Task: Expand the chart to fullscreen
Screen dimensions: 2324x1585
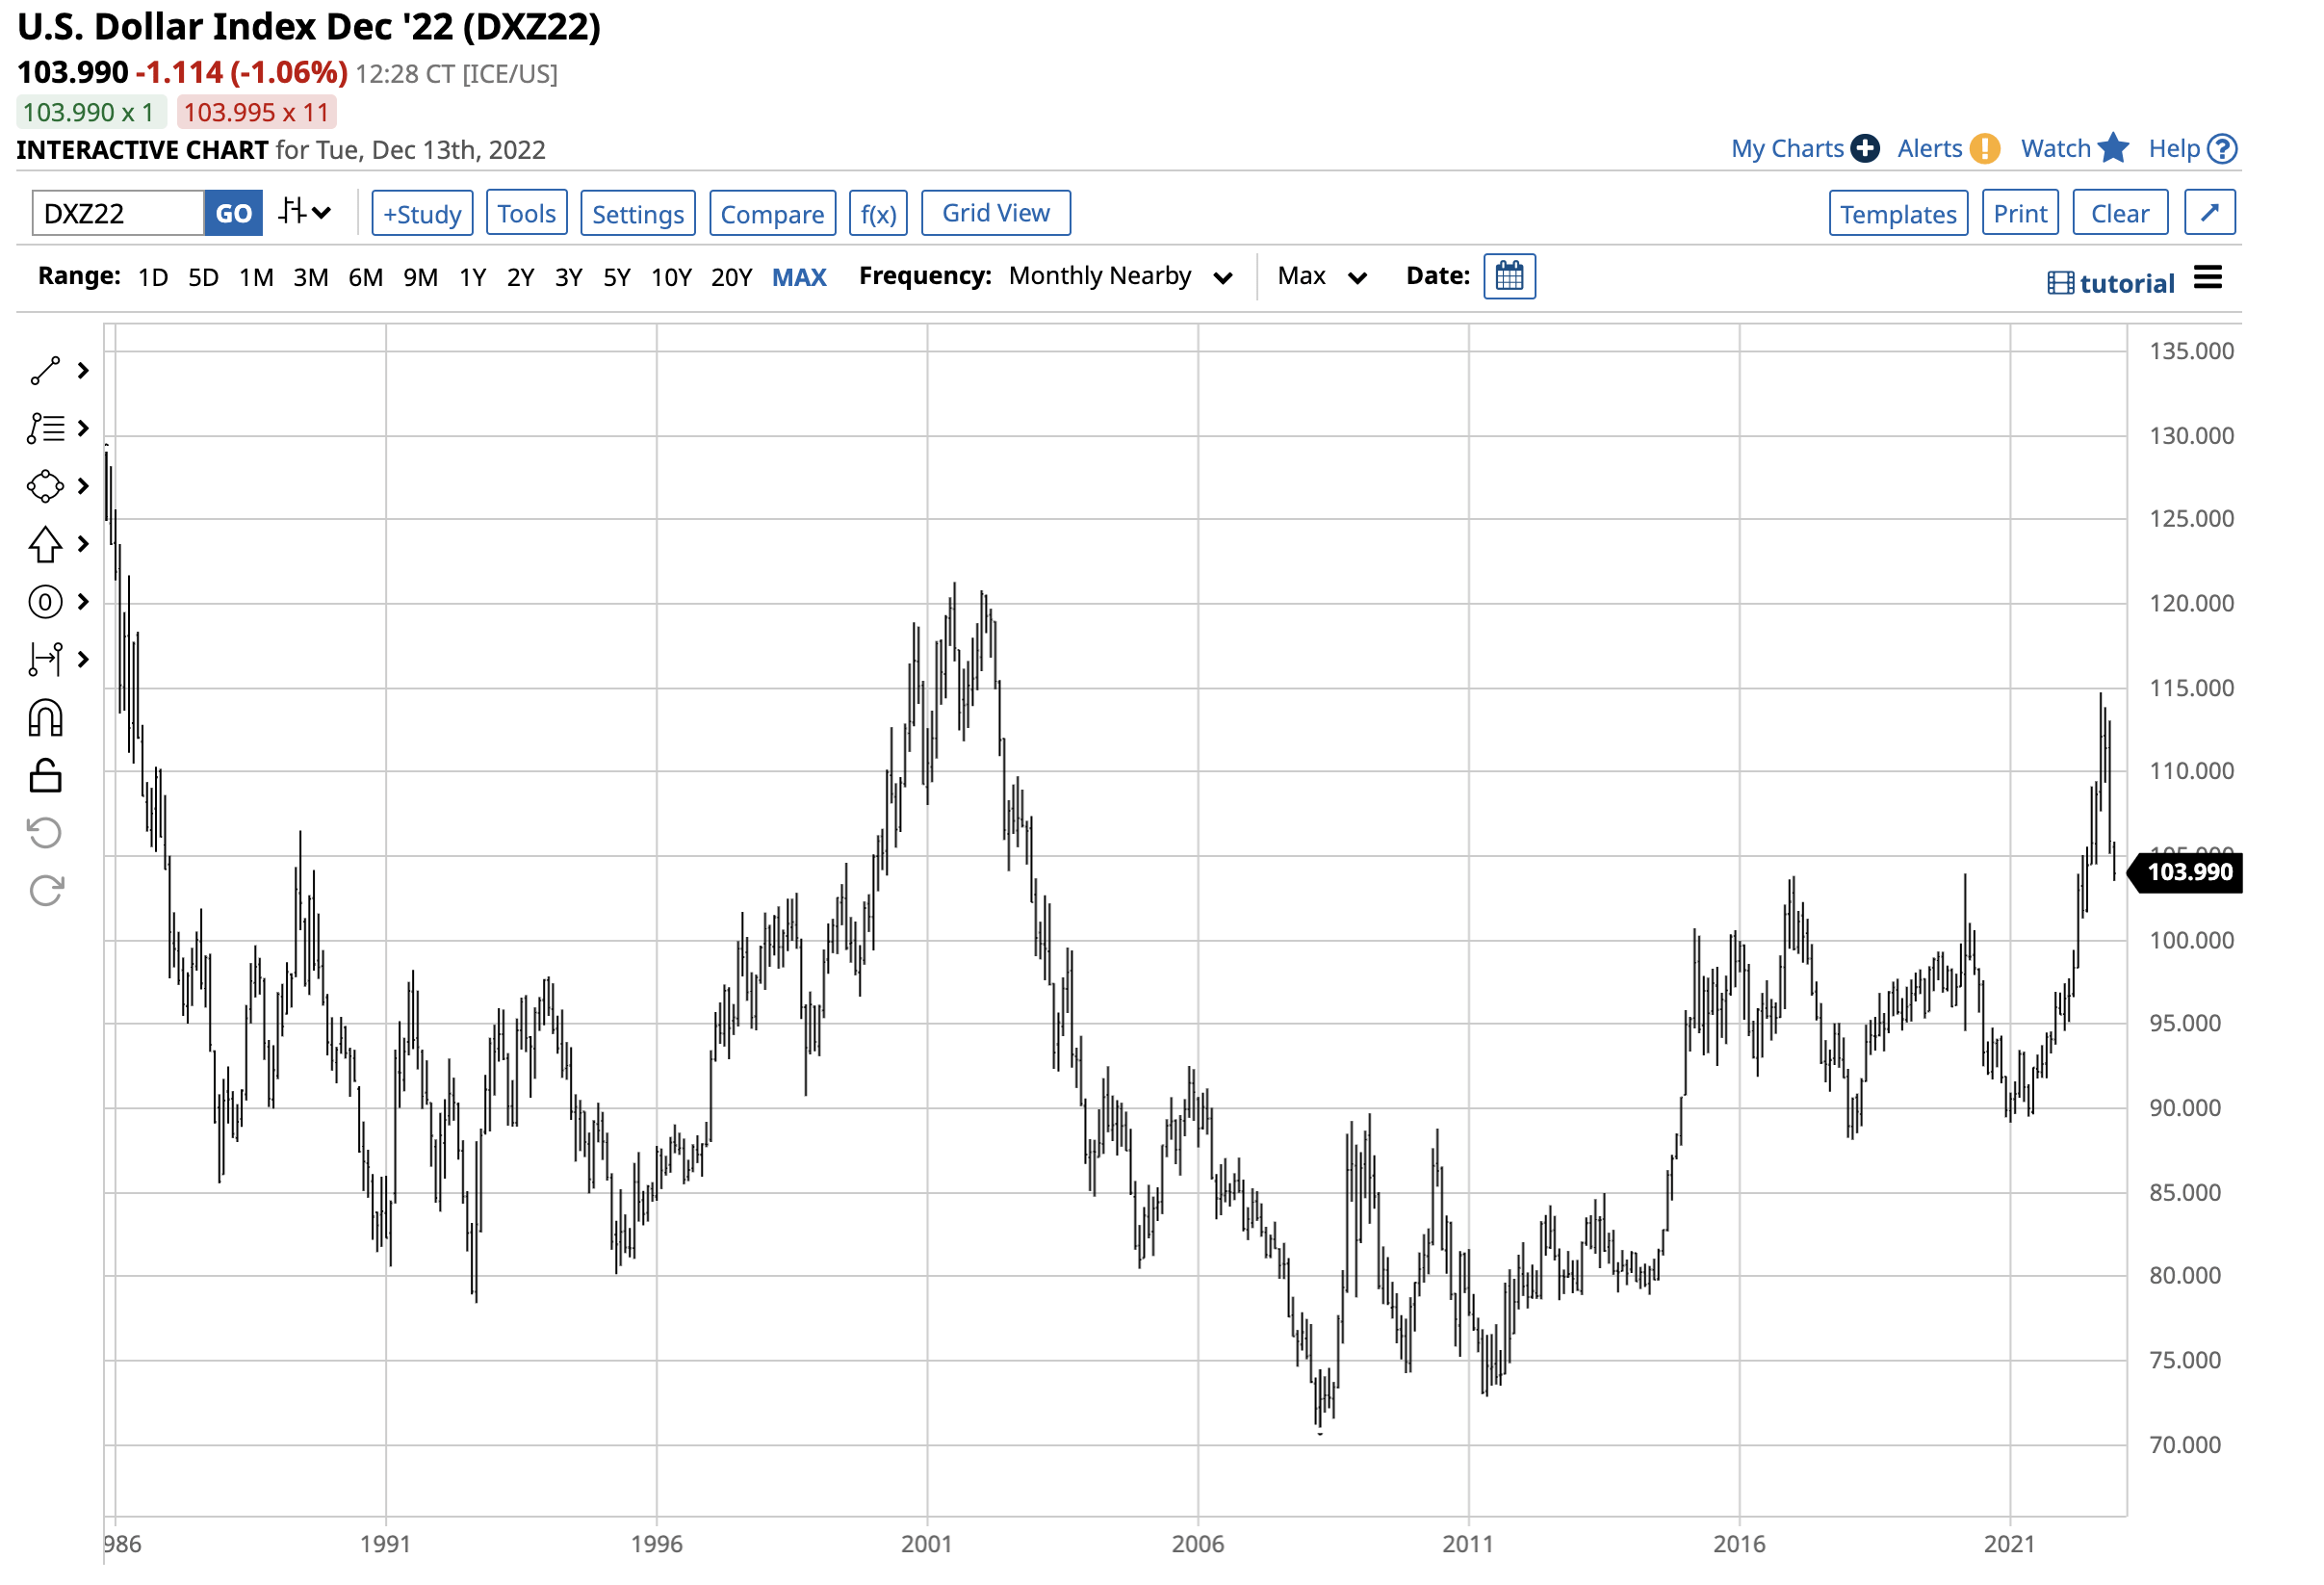Action: 2210,212
